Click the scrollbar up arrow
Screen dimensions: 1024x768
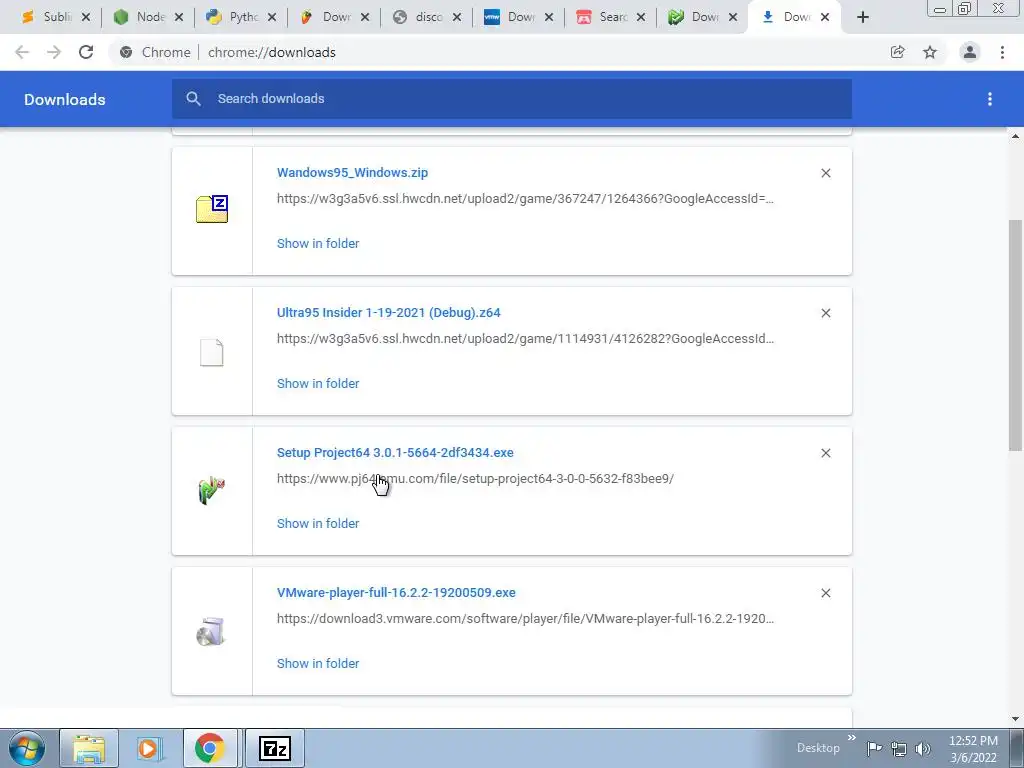point(1015,136)
